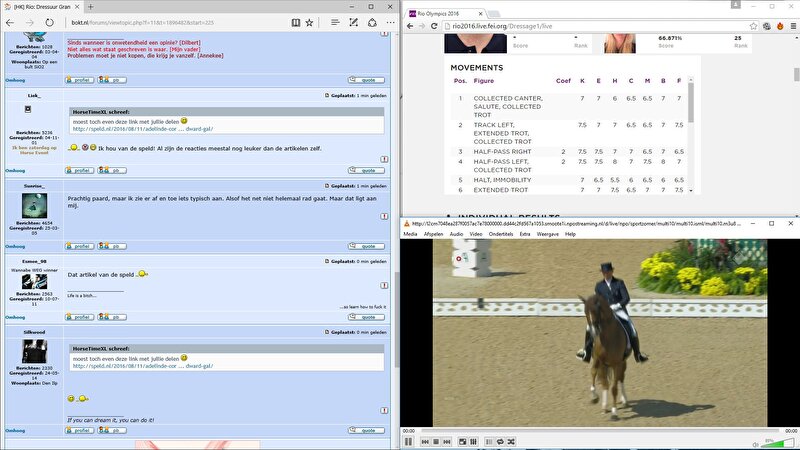The height and width of the screenshot is (450, 800).
Task: Toggle shuffle playback in VLC
Action: (511, 442)
